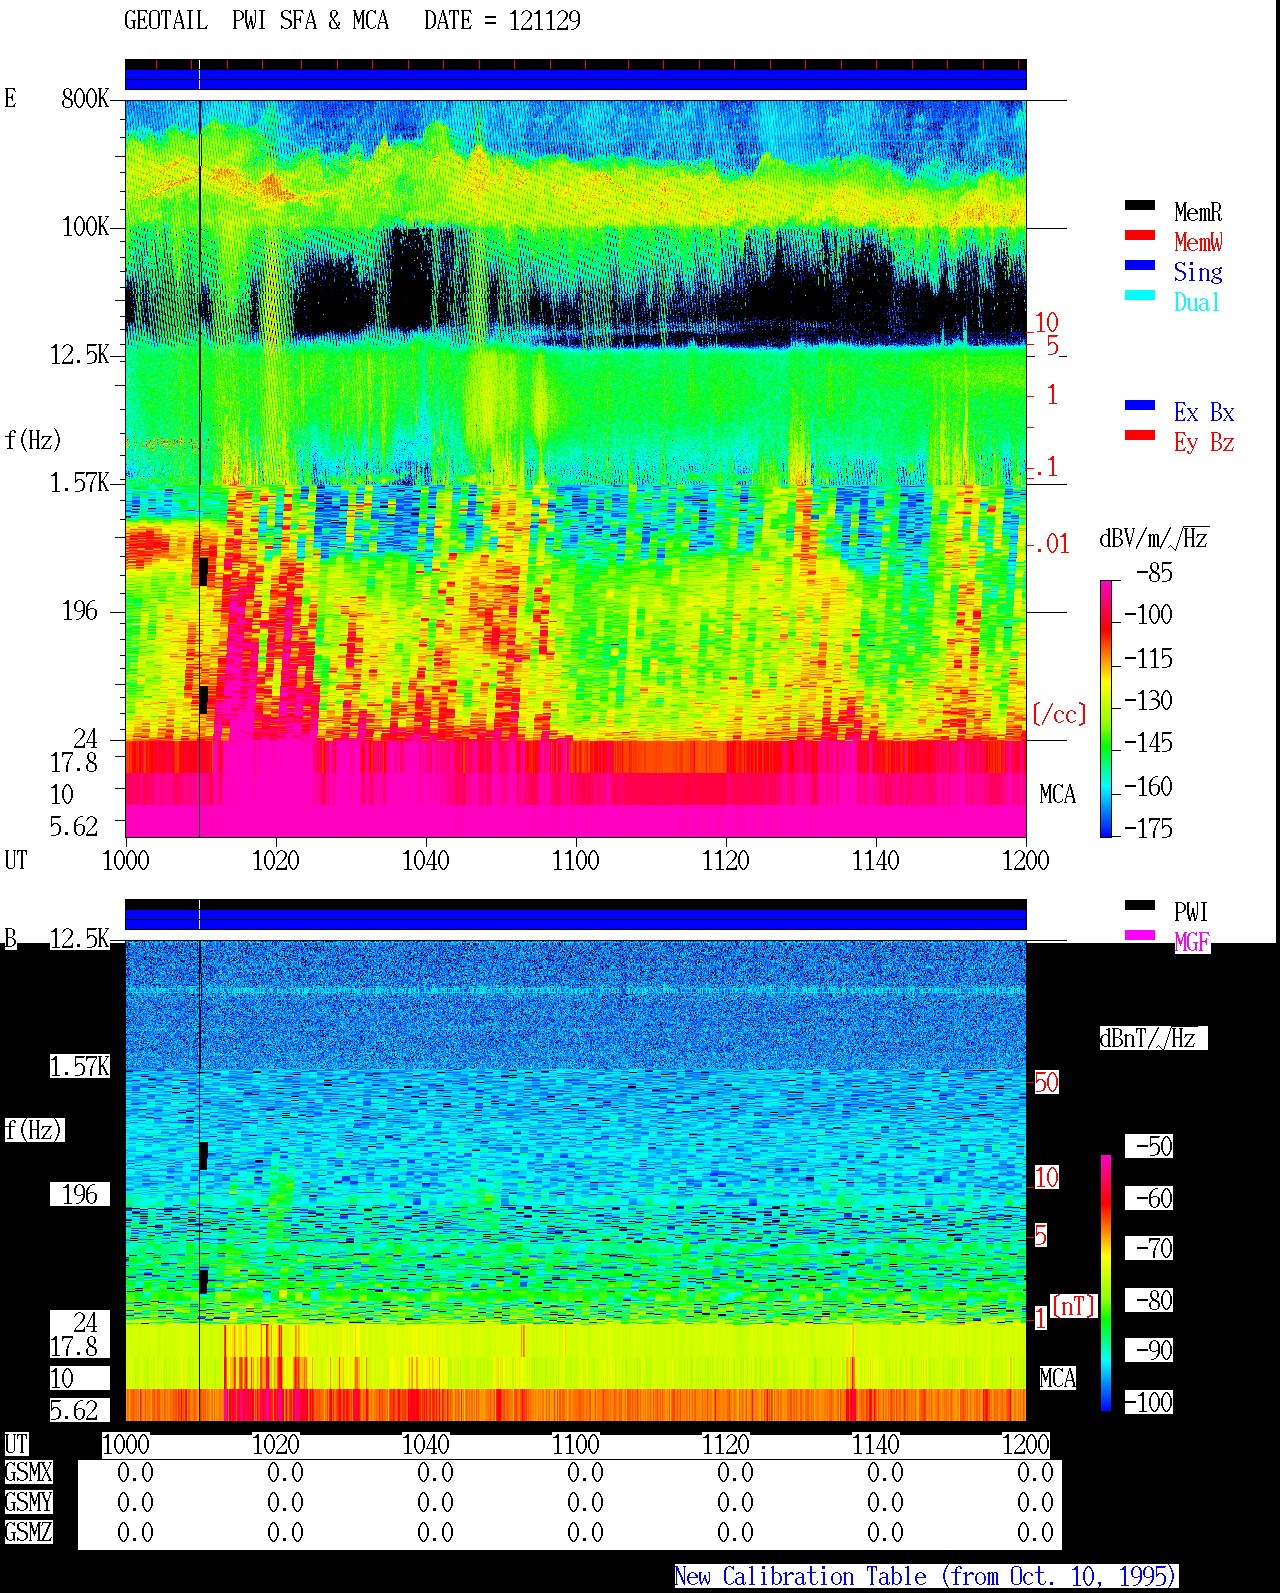Click the 1040 time tick under the E panel
The image size is (1280, 1593).
(426, 861)
